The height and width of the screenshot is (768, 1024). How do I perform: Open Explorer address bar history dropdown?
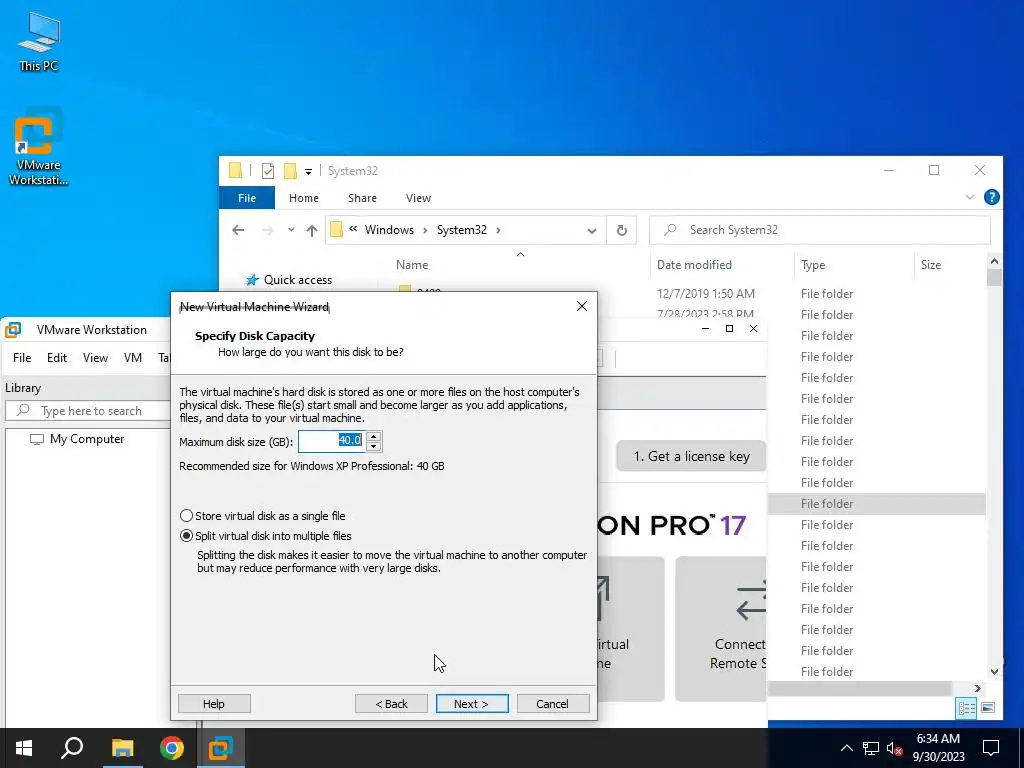(592, 231)
